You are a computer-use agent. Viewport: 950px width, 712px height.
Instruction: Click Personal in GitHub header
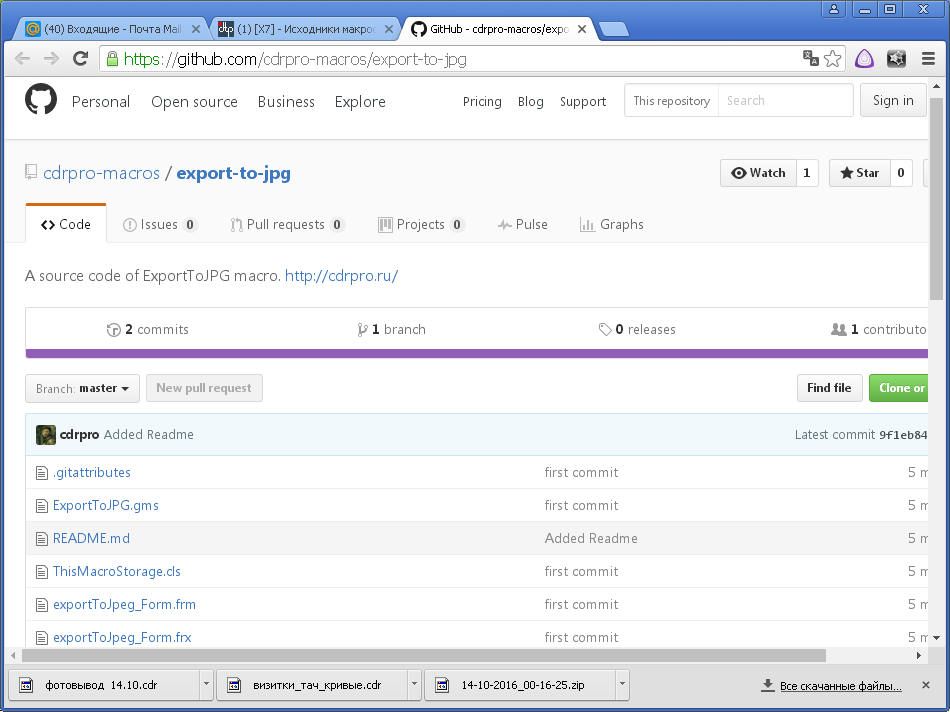click(x=101, y=102)
